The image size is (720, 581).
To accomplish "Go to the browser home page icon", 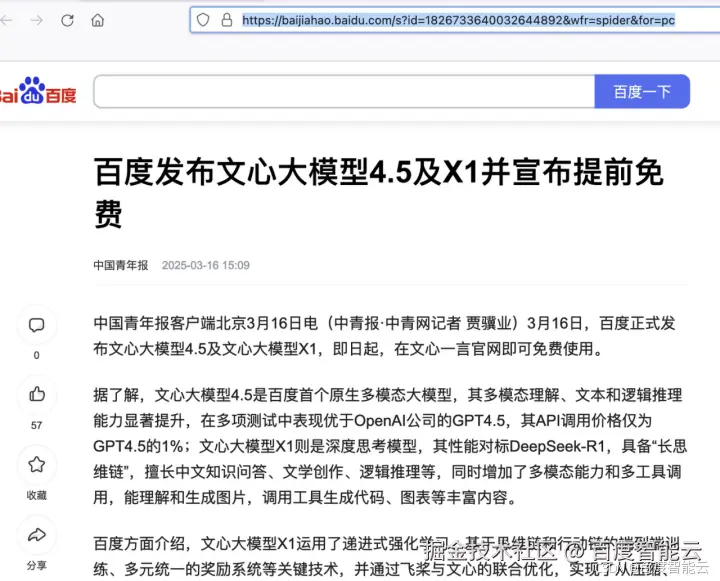I will pyautogui.click(x=98, y=20).
